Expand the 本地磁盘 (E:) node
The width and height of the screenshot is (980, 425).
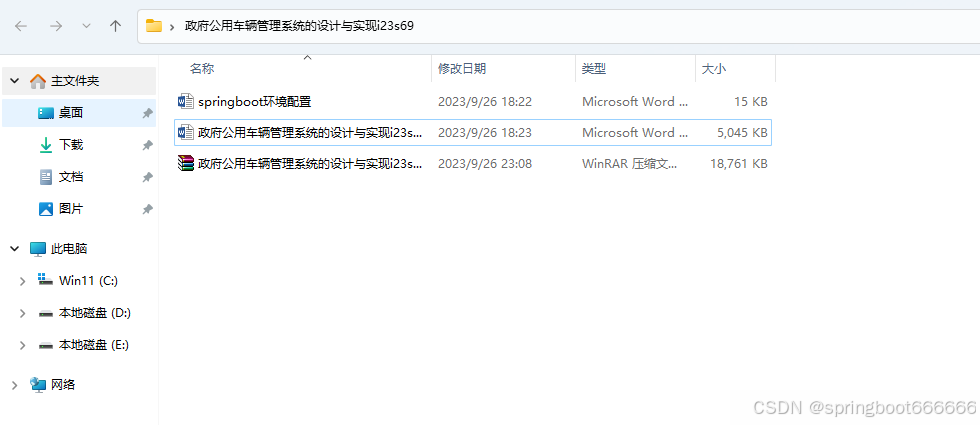tap(22, 345)
